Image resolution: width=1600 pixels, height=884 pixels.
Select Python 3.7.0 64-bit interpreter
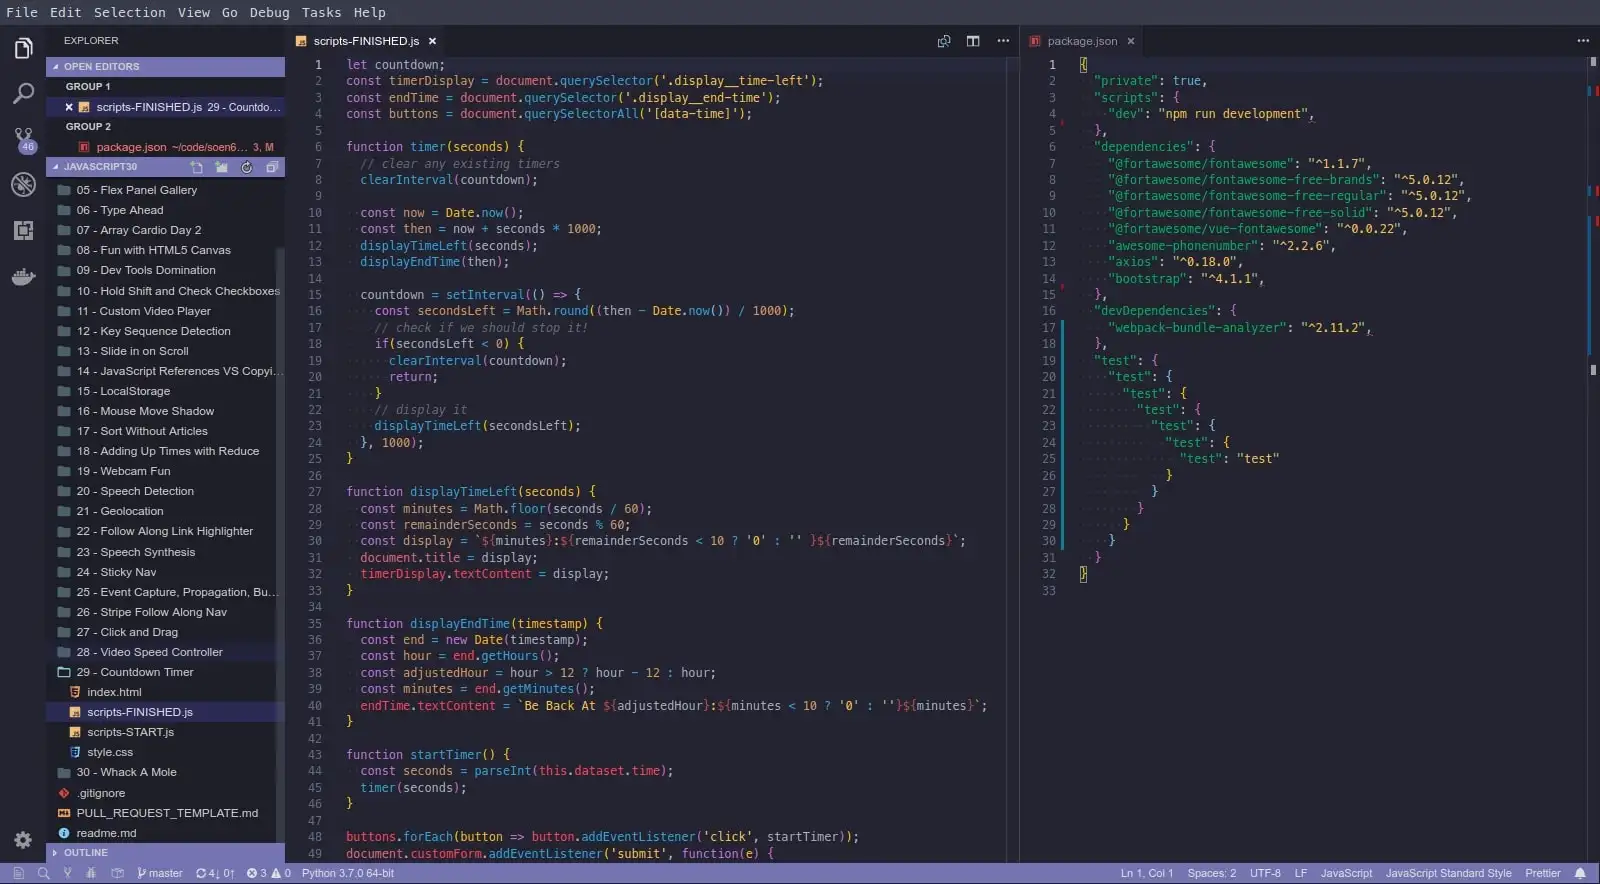[x=348, y=873]
